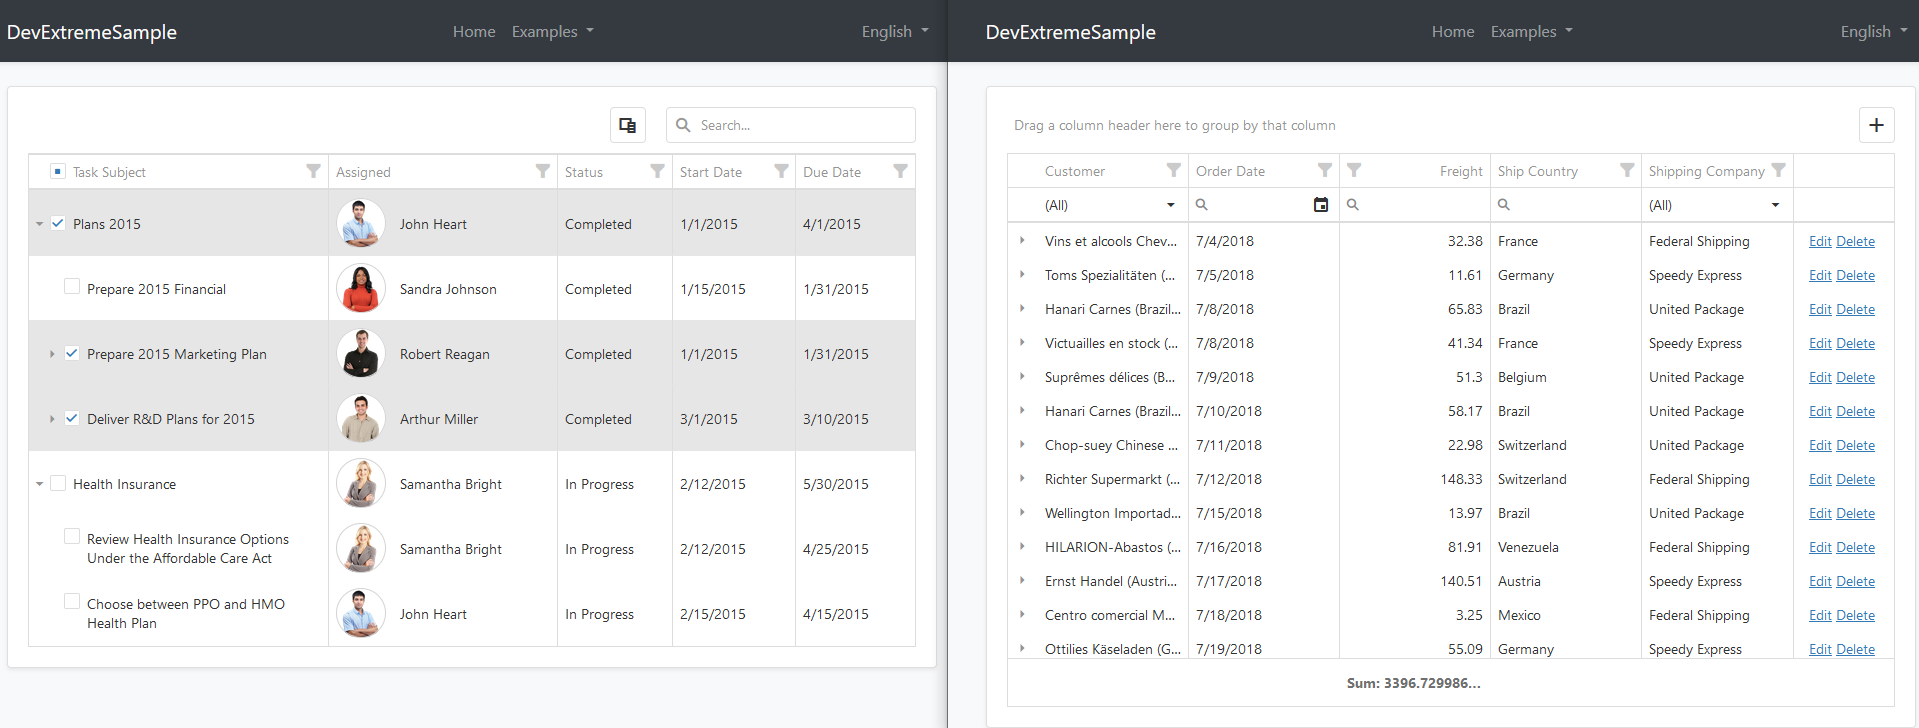Collapse the Health Insurance tree node
Image resolution: width=1919 pixels, height=728 pixels.
[x=39, y=484]
